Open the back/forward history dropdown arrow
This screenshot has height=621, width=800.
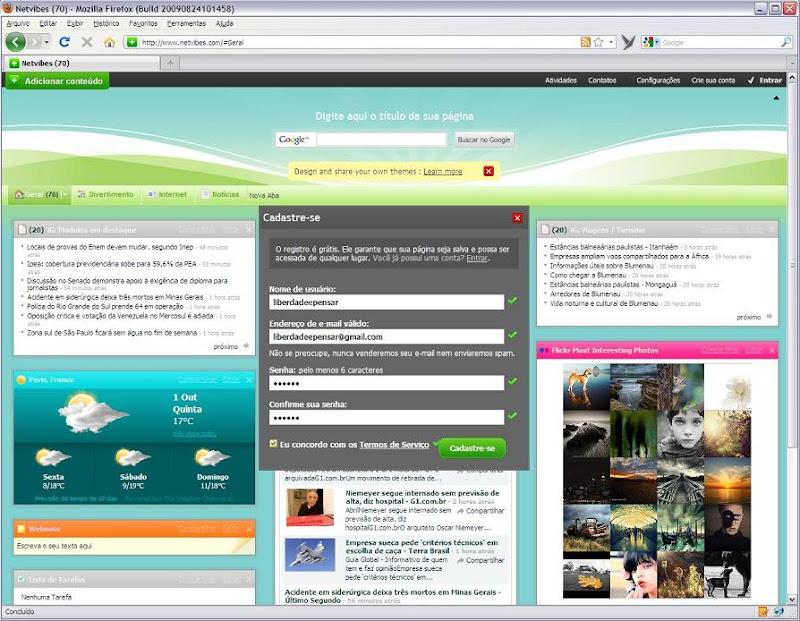pos(46,42)
